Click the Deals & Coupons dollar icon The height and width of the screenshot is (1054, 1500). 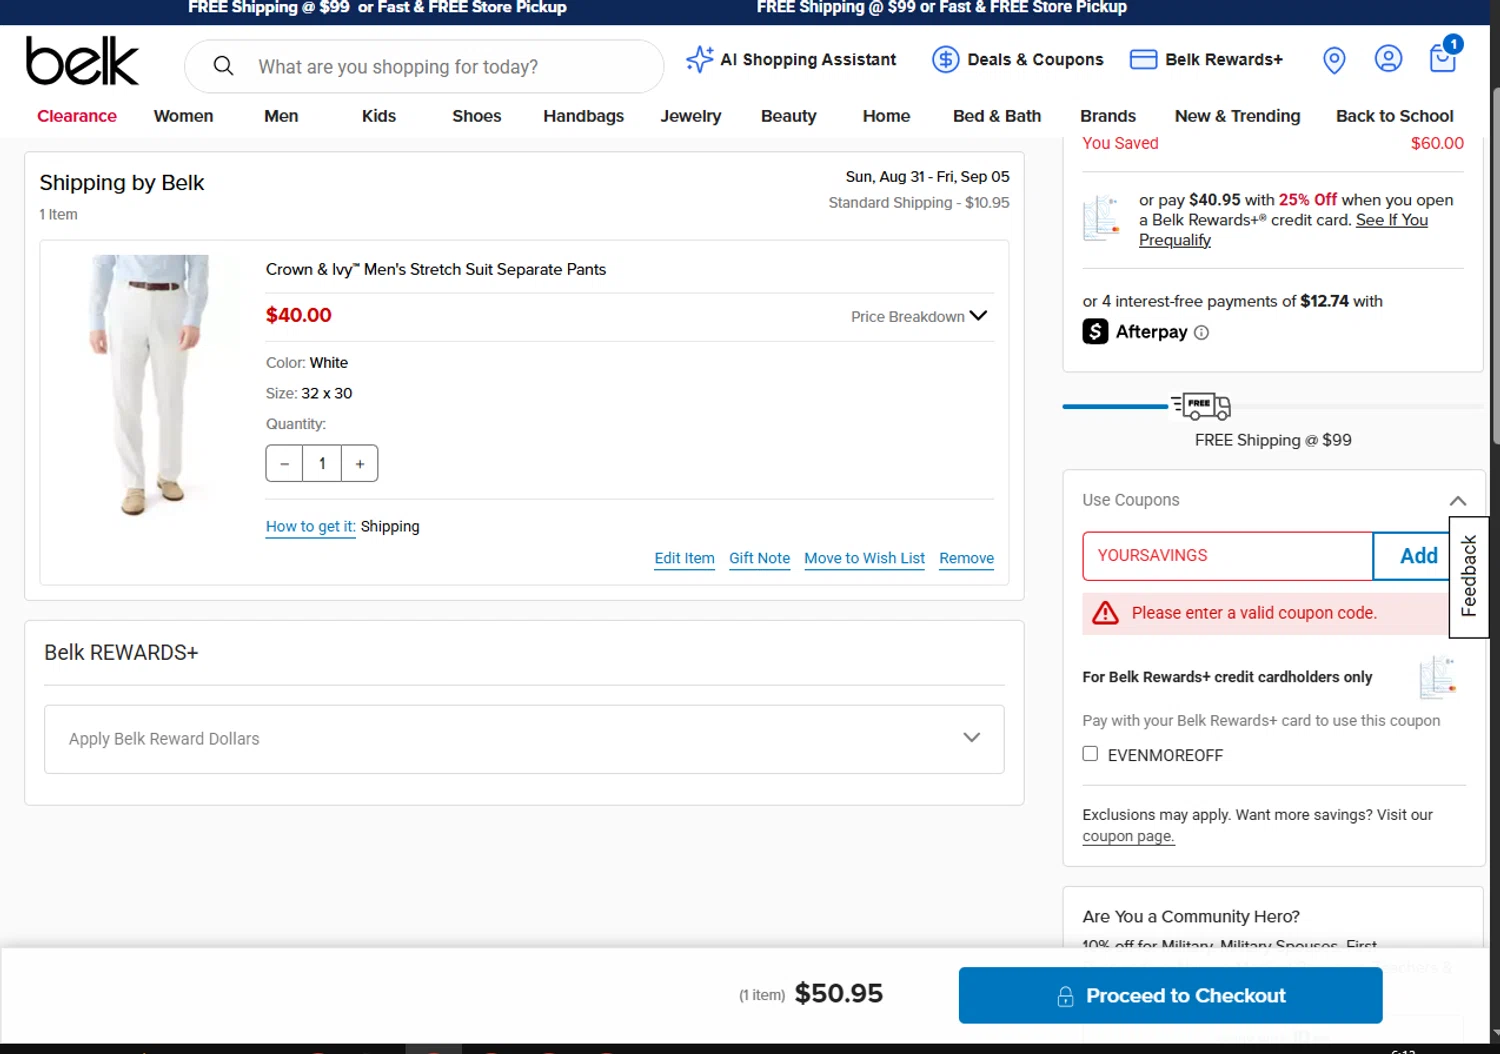pyautogui.click(x=945, y=59)
